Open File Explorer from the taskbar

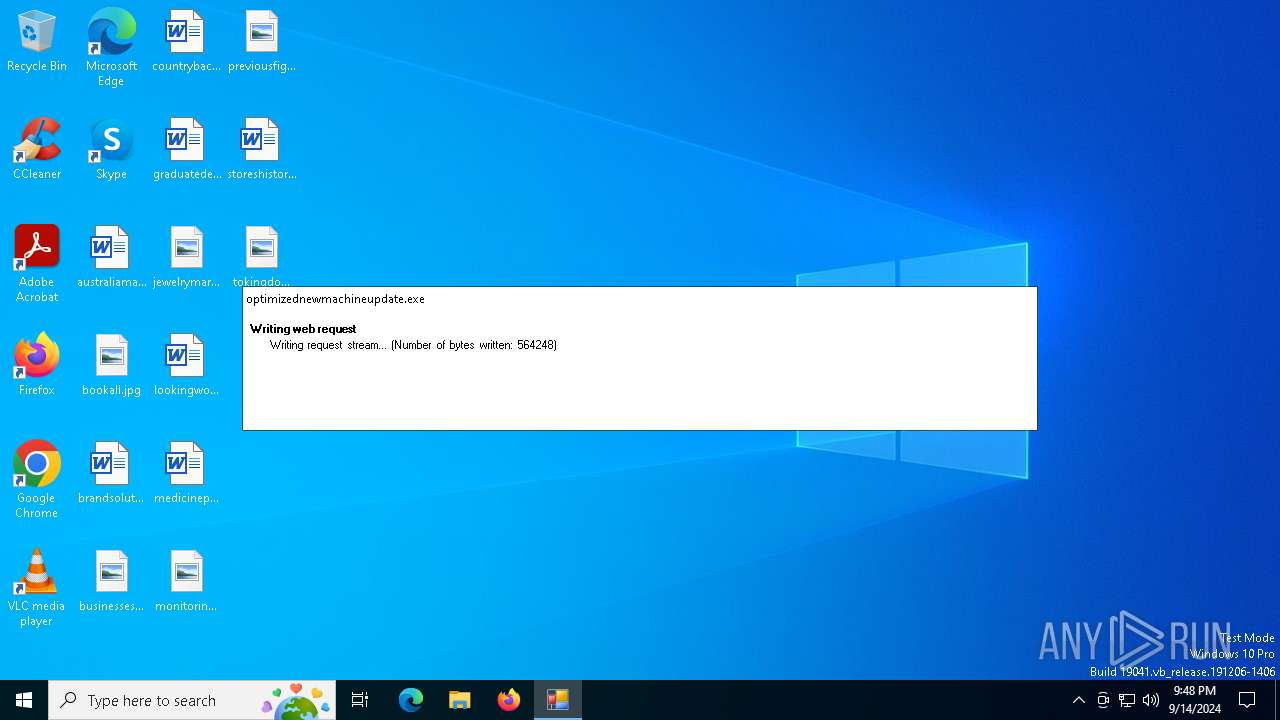tap(460, 700)
